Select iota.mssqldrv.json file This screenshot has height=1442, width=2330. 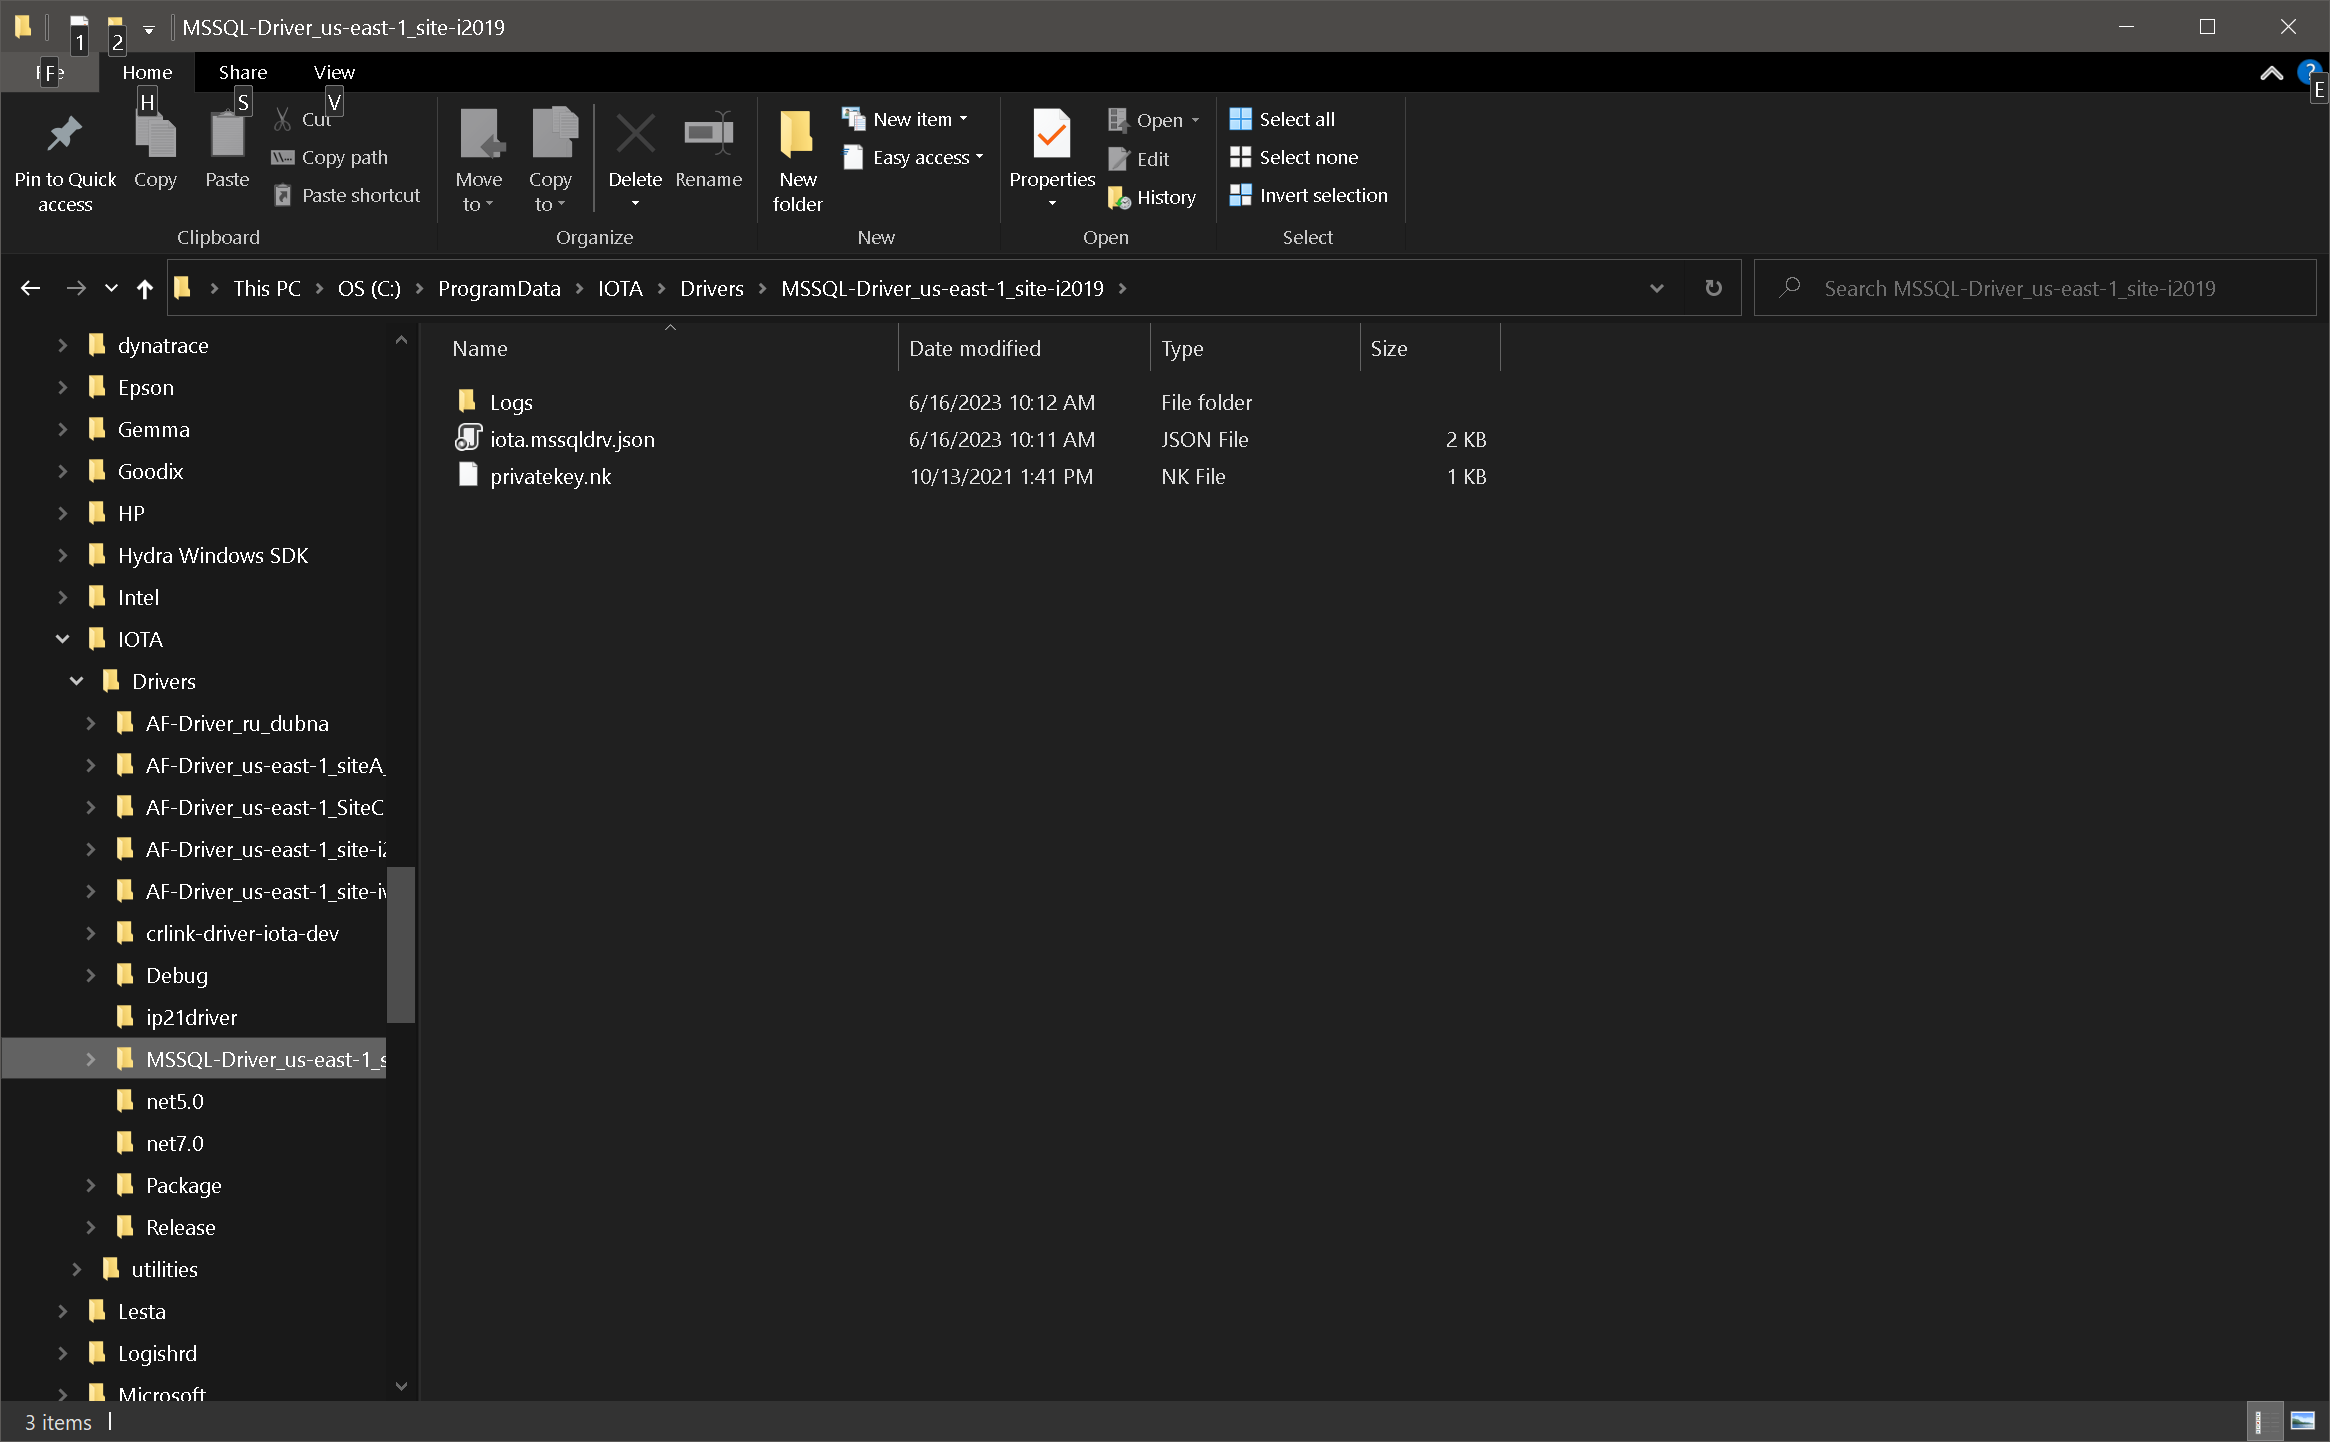572,439
